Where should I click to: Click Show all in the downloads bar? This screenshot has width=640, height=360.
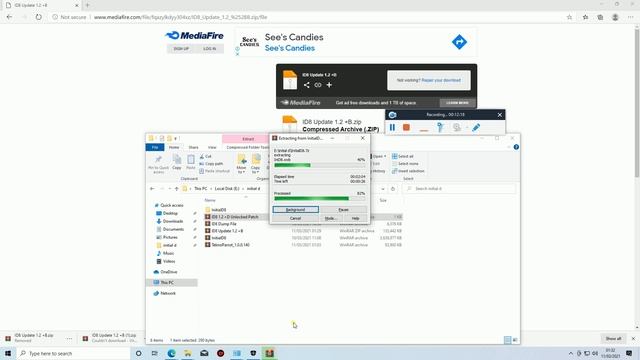[613, 339]
